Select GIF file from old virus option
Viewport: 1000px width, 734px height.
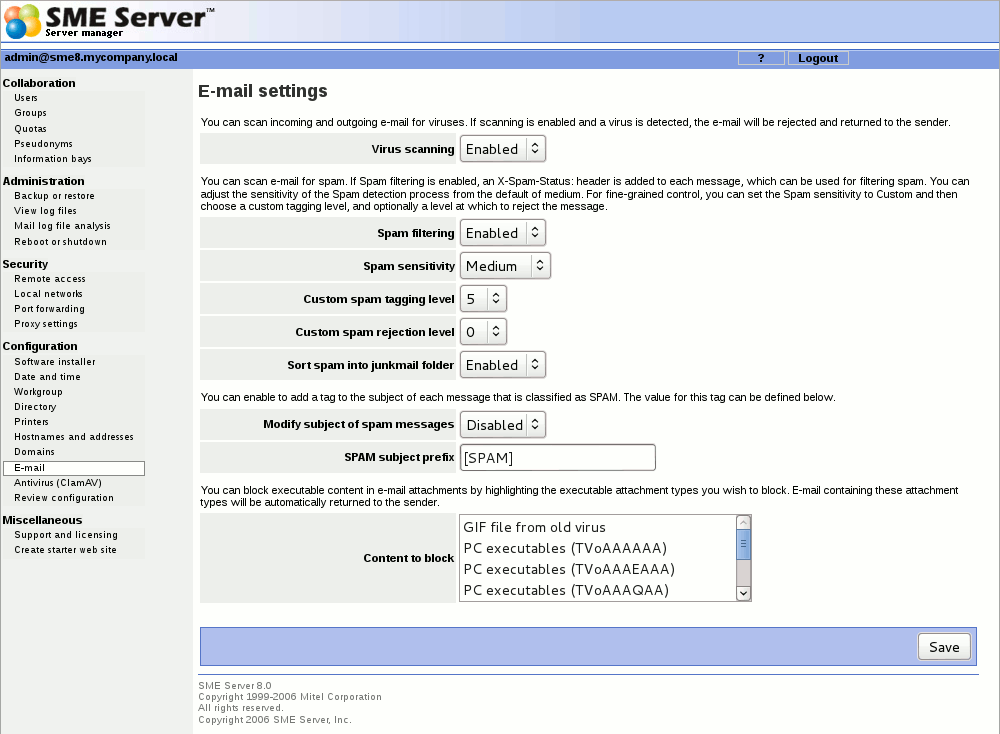[x=598, y=527]
